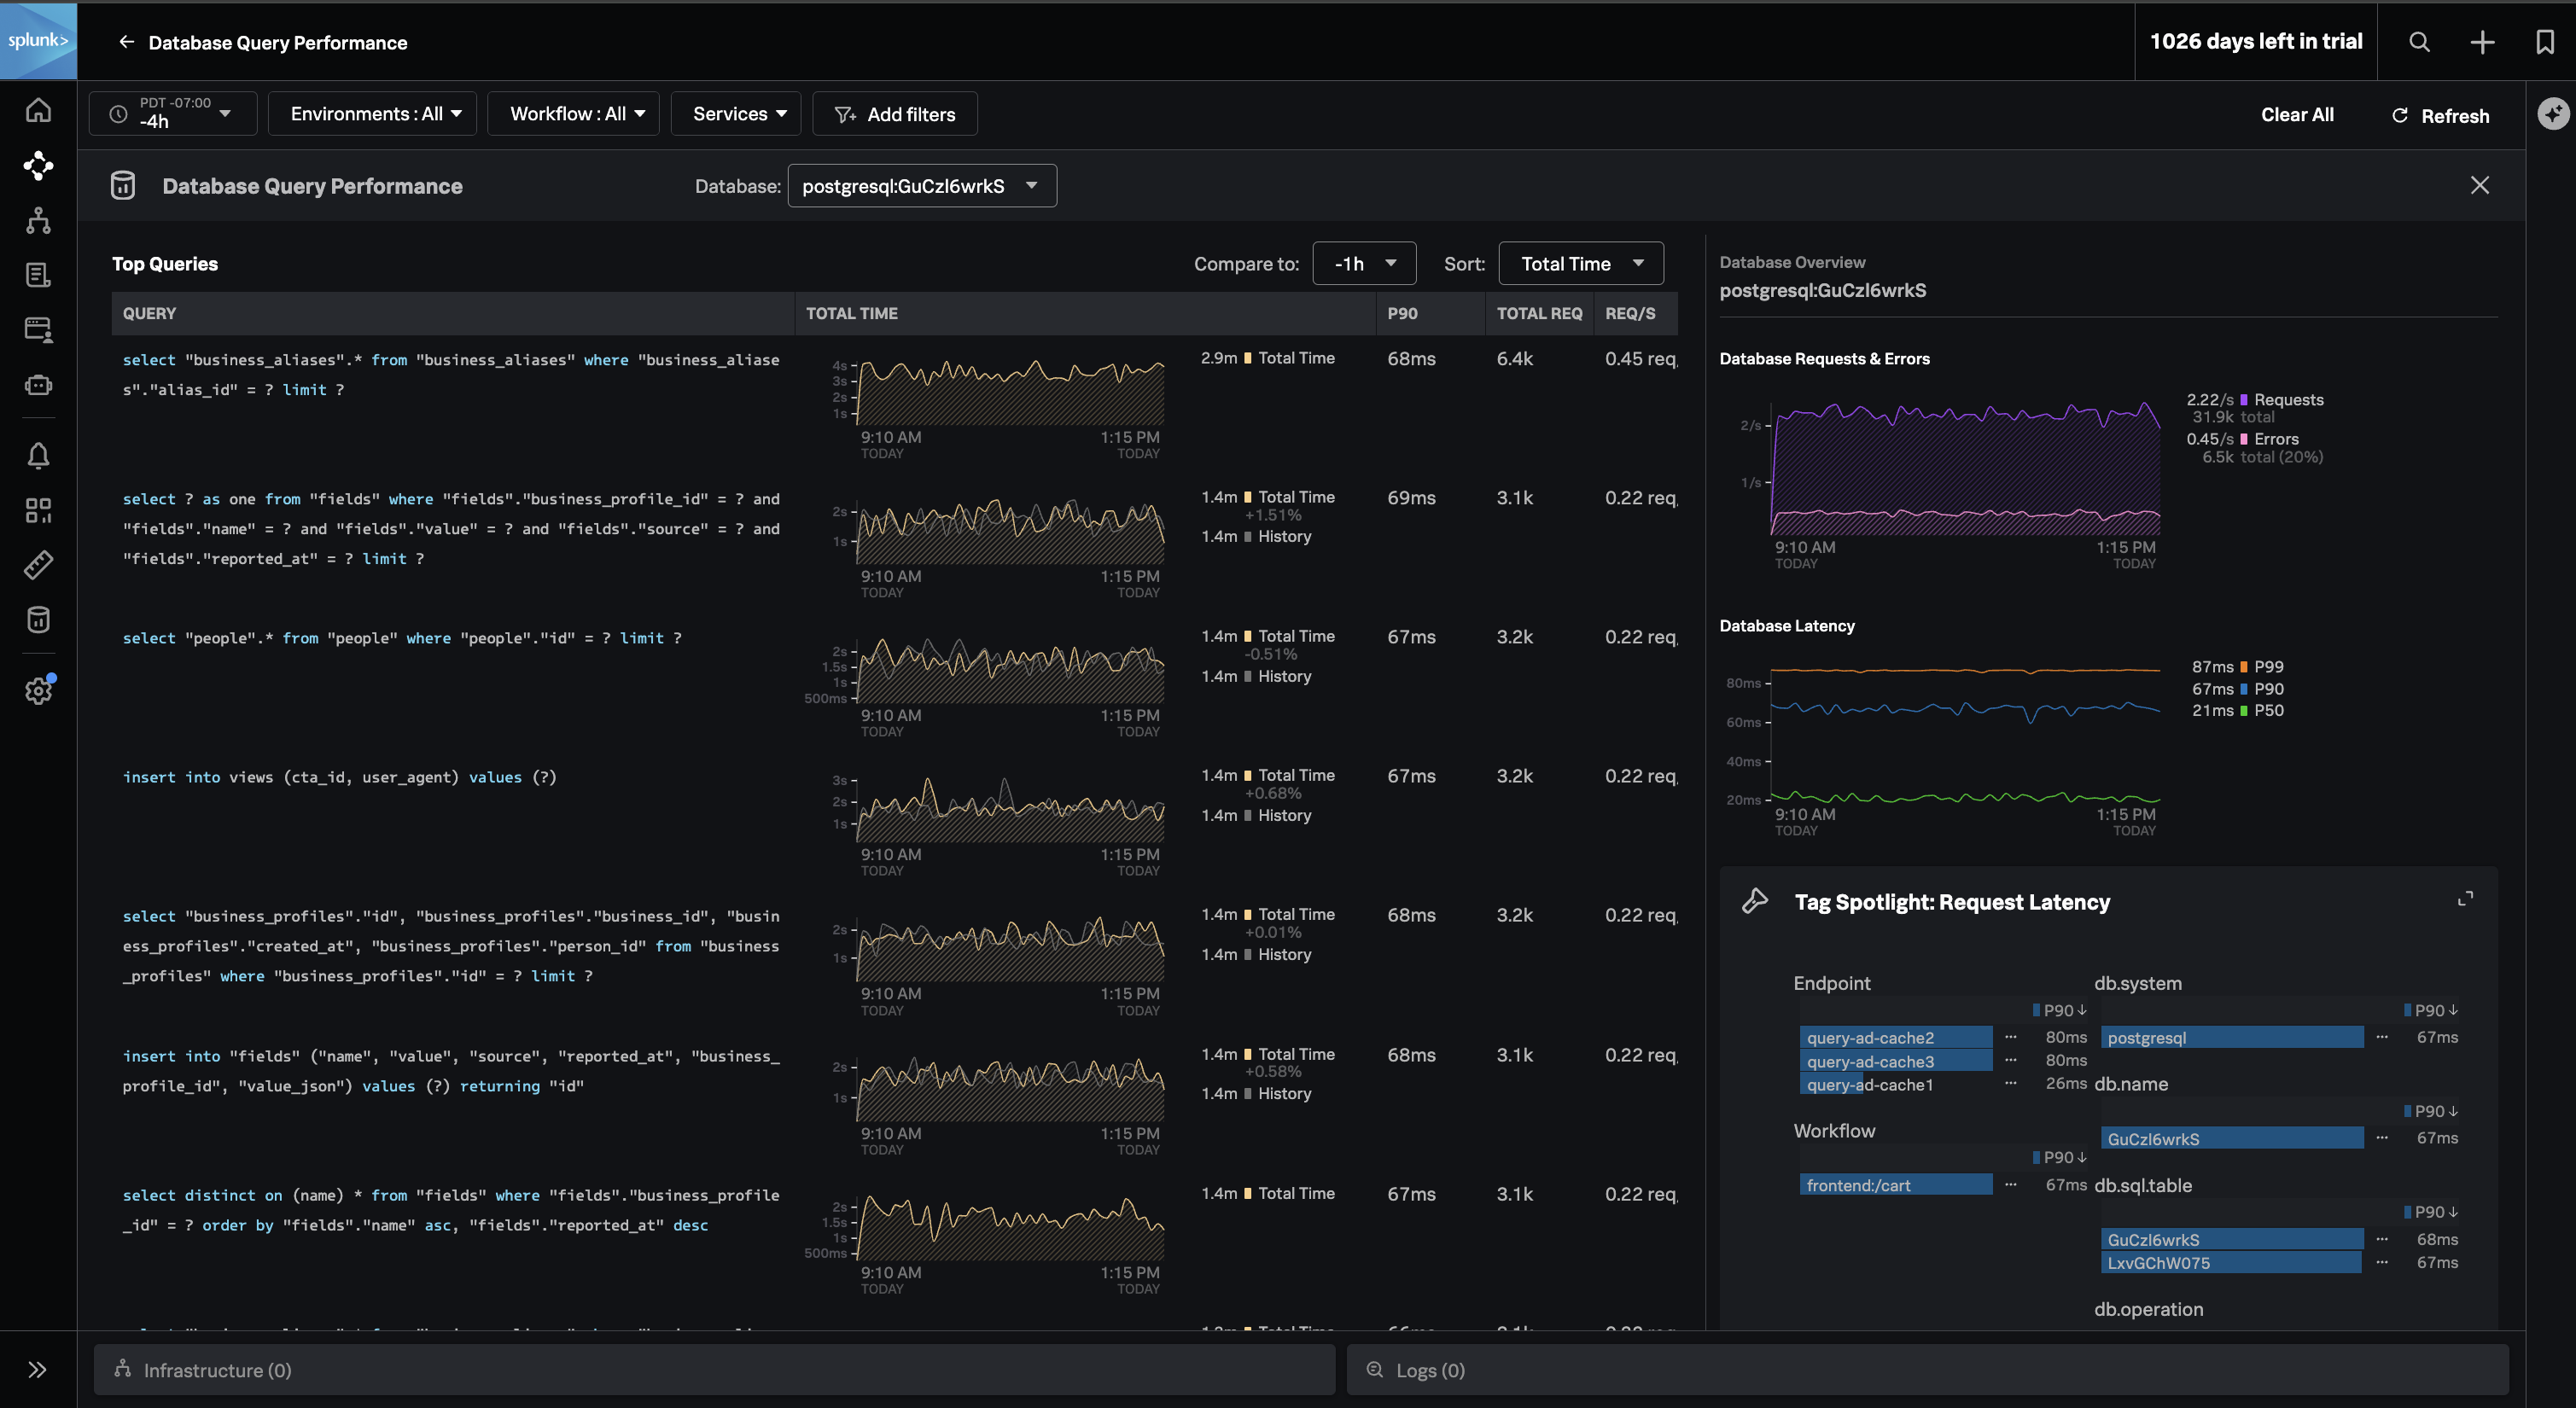Open the alerts bell icon in sidebar
This screenshot has height=1408, width=2576.
tap(38, 456)
